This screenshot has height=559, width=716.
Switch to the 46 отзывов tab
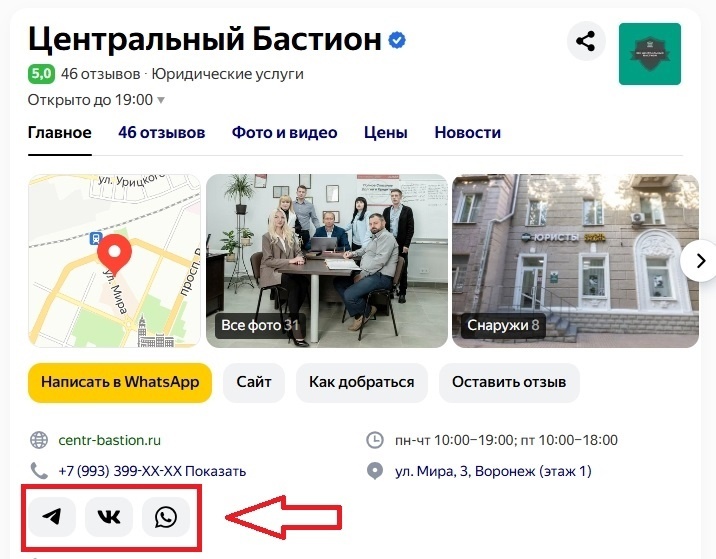coord(162,132)
